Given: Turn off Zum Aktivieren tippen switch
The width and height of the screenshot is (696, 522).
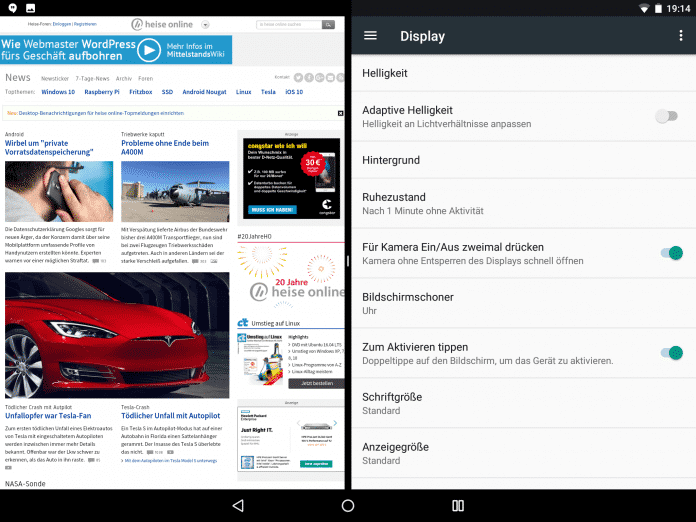Looking at the screenshot, I should coord(671,352).
